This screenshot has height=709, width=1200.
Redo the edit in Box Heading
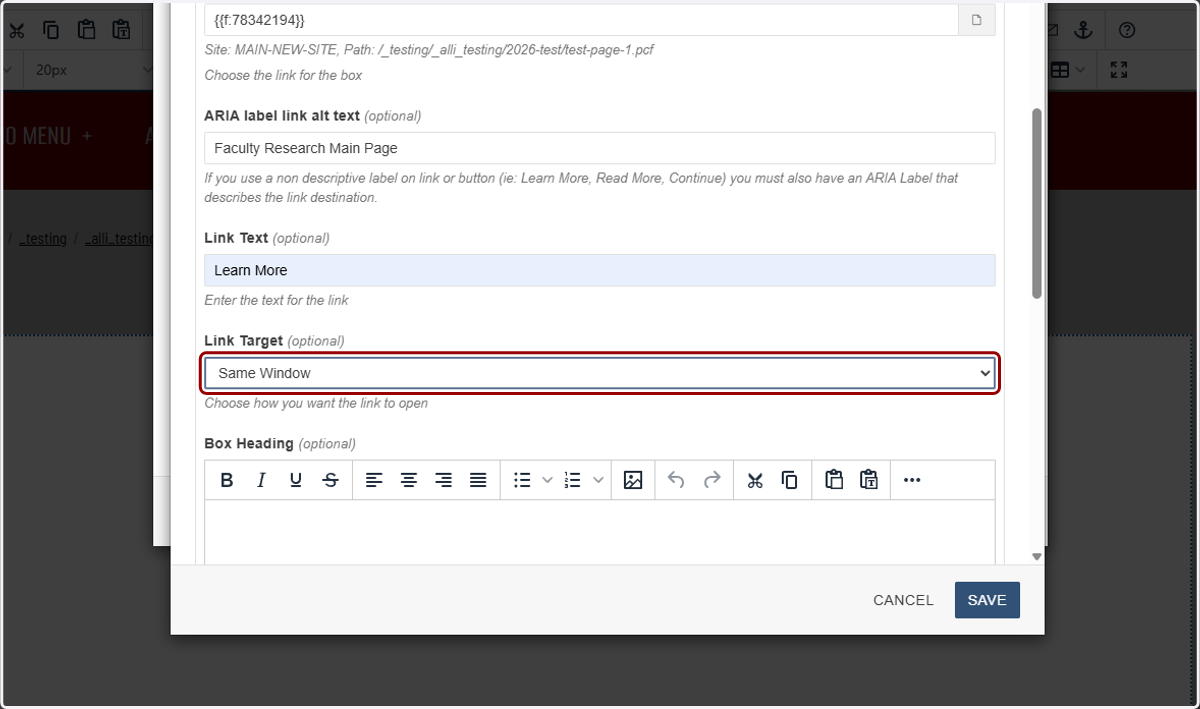(712, 480)
